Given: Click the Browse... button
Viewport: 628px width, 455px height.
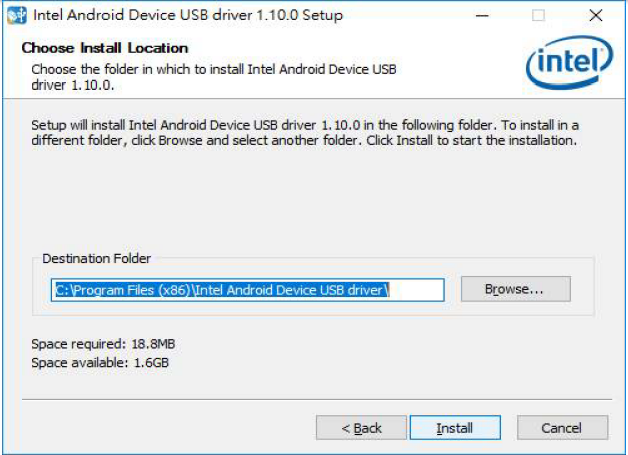Looking at the screenshot, I should pyautogui.click(x=515, y=289).
